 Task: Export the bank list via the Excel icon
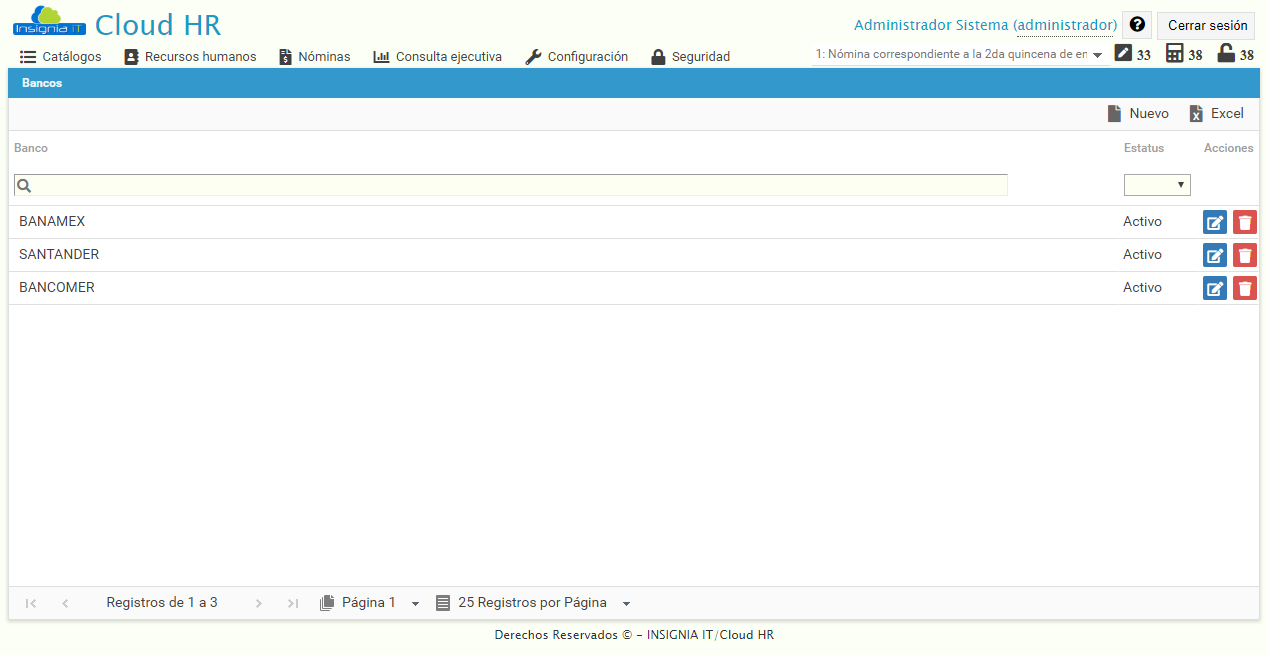1215,113
